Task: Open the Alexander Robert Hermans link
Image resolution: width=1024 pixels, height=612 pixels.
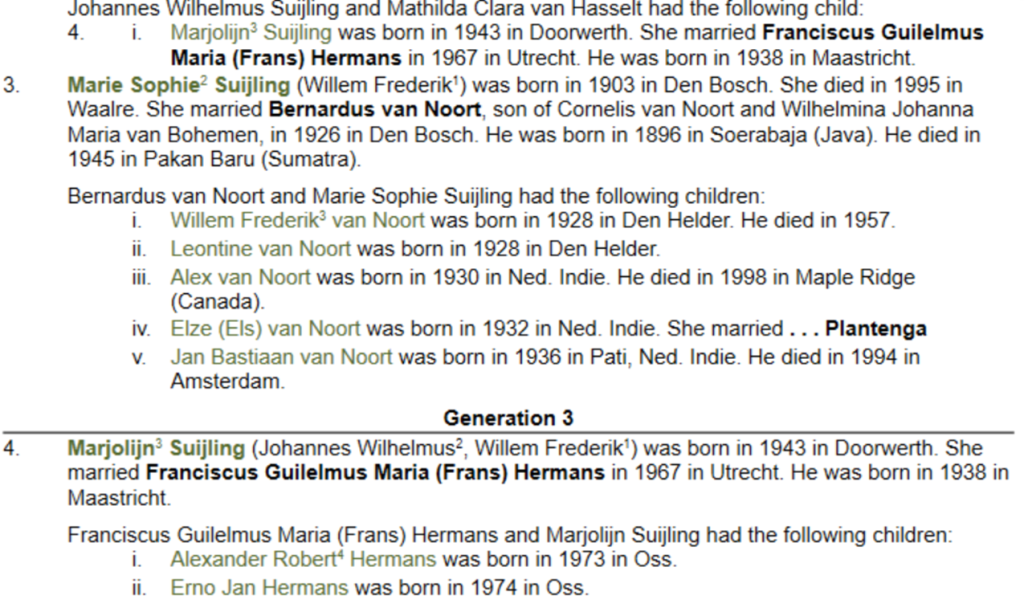Action: 302,560
